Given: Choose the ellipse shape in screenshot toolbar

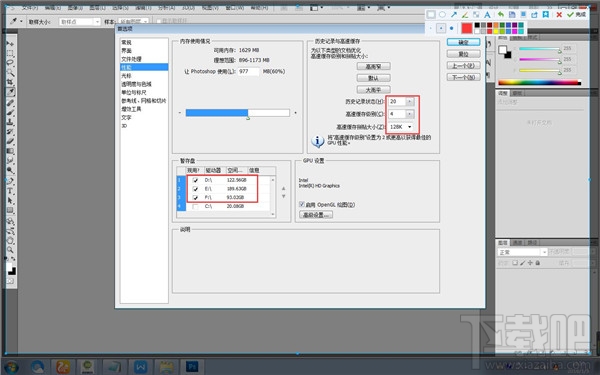Looking at the screenshot, I should 442,15.
